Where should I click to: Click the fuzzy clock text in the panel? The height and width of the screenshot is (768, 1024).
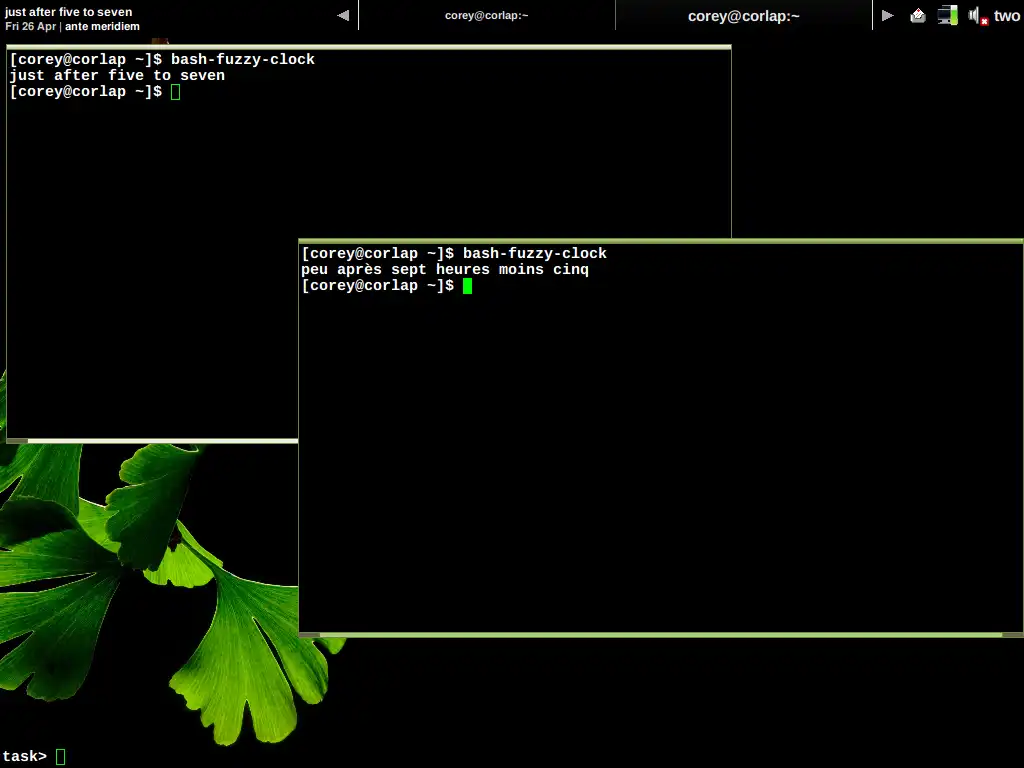[x=69, y=12]
